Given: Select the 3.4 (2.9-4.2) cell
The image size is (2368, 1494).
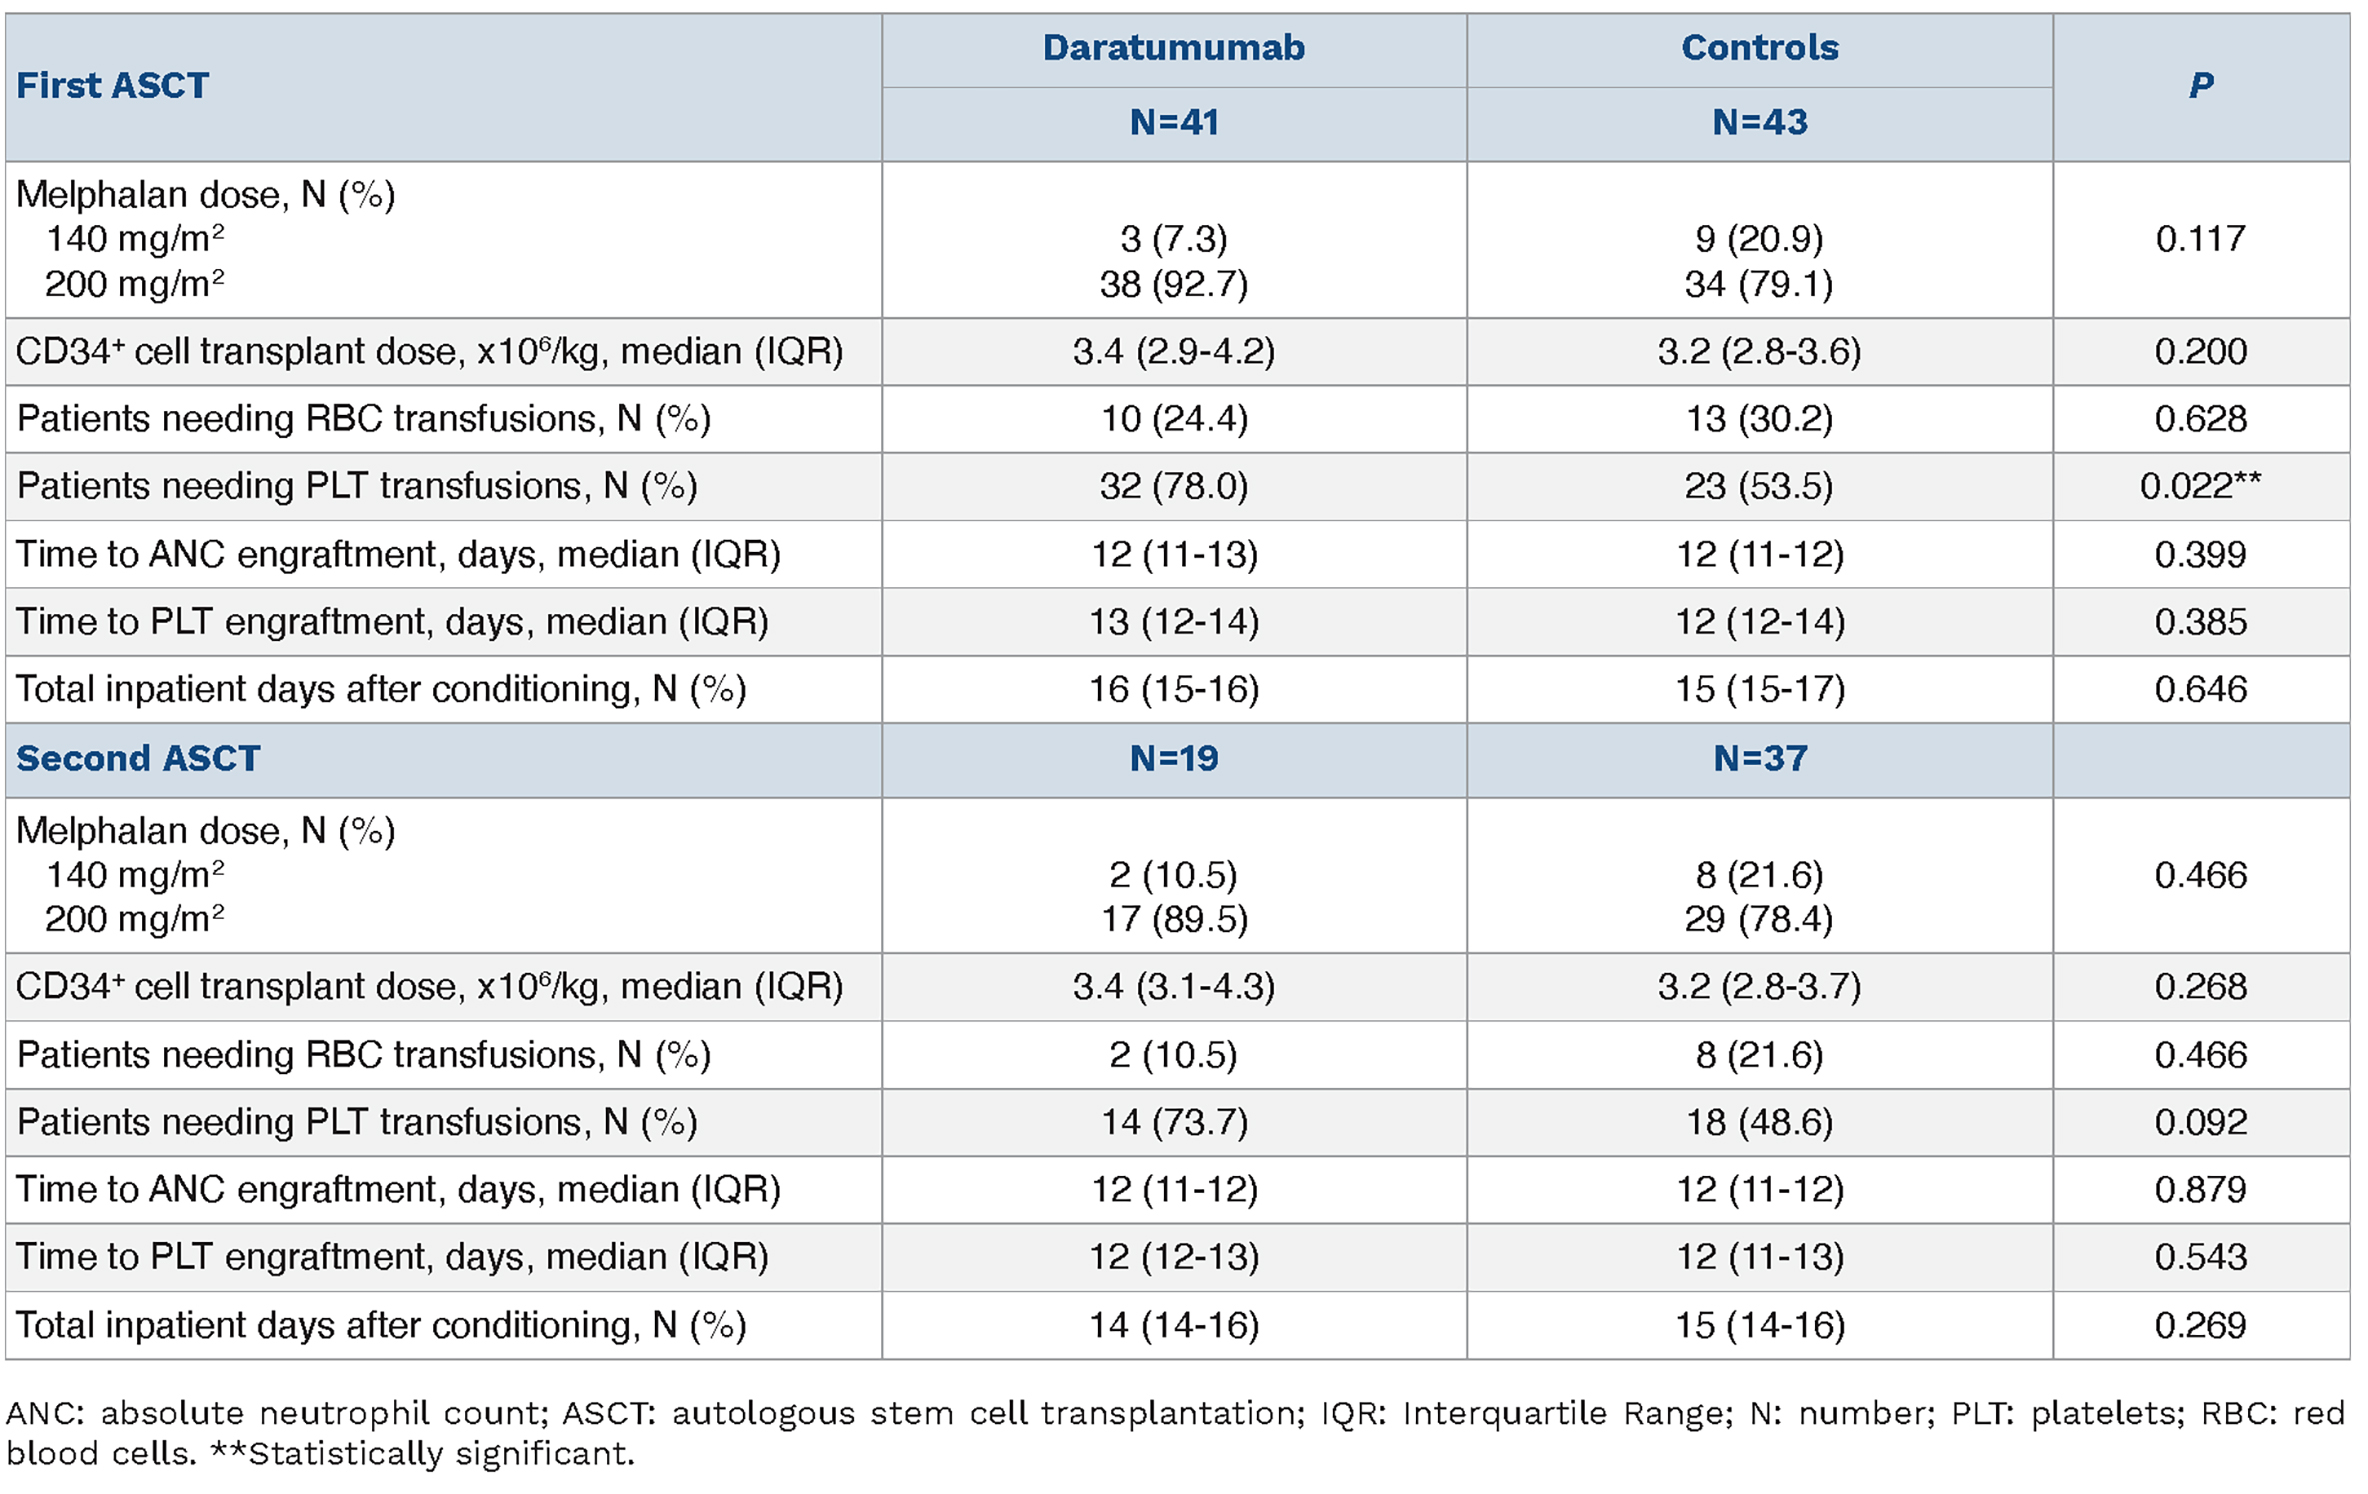Looking at the screenshot, I should tap(1173, 352).
